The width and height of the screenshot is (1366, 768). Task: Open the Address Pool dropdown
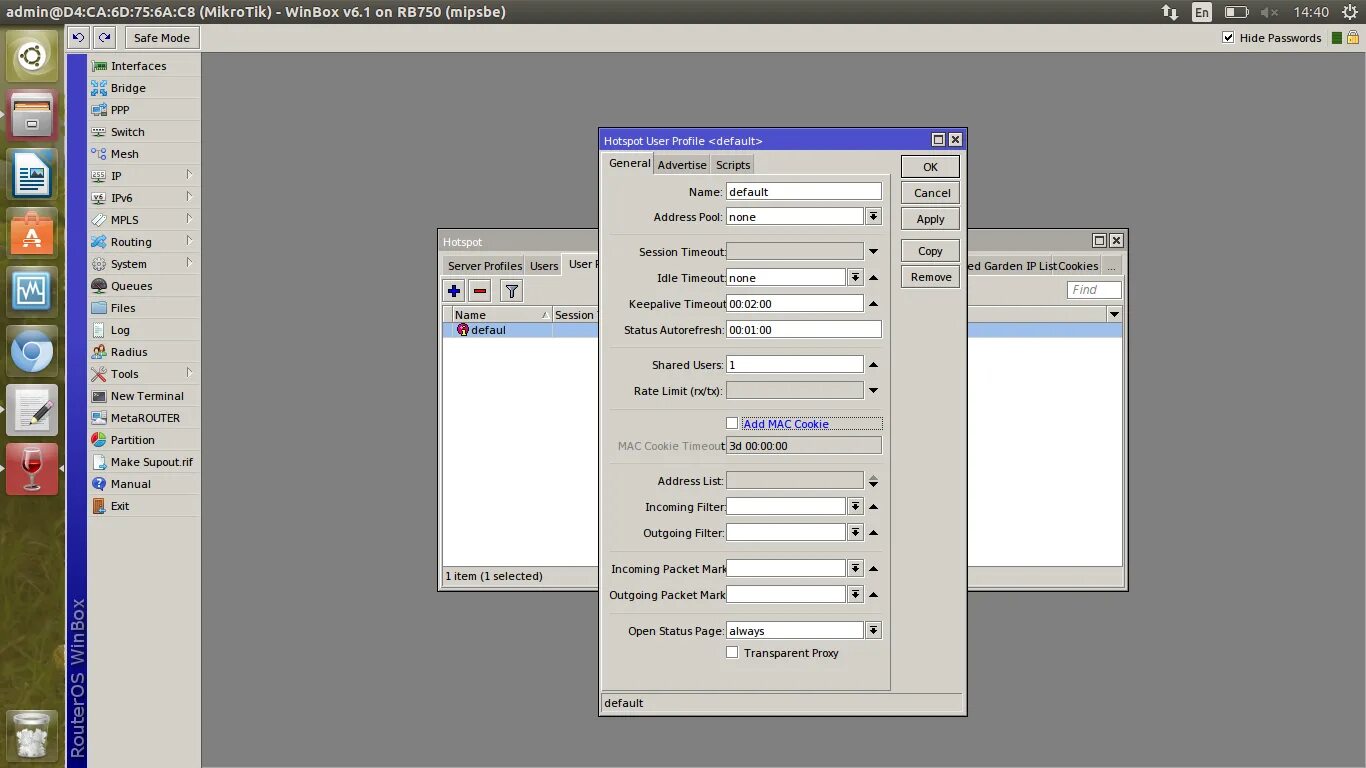coord(873,217)
